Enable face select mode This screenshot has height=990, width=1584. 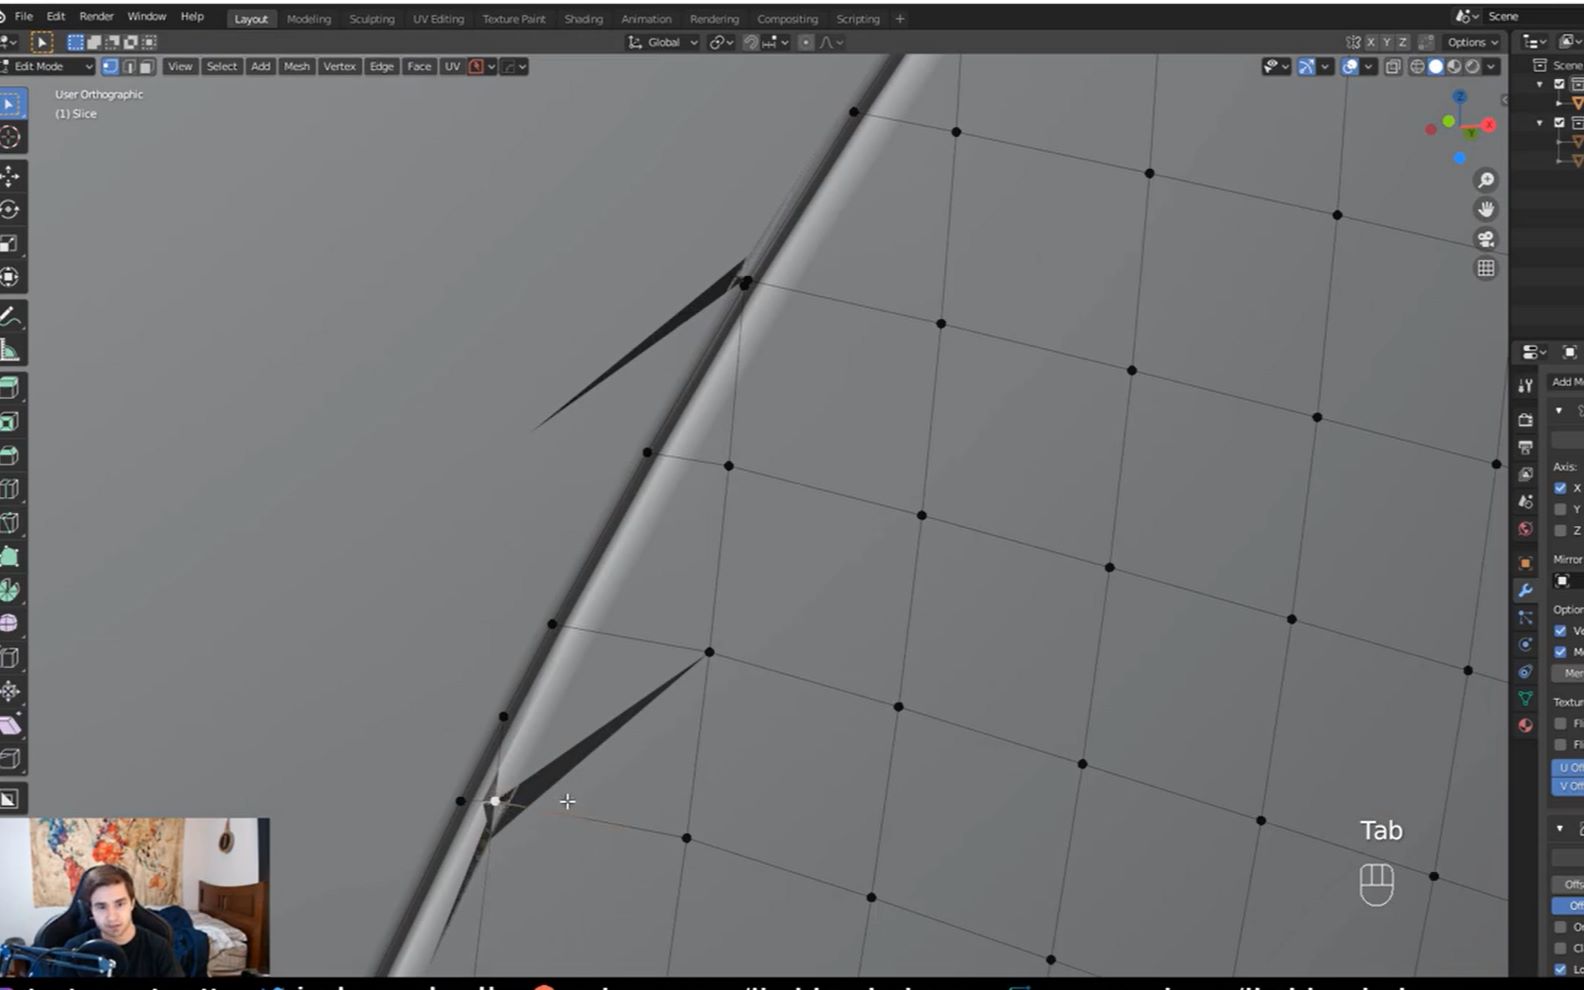[146, 67]
